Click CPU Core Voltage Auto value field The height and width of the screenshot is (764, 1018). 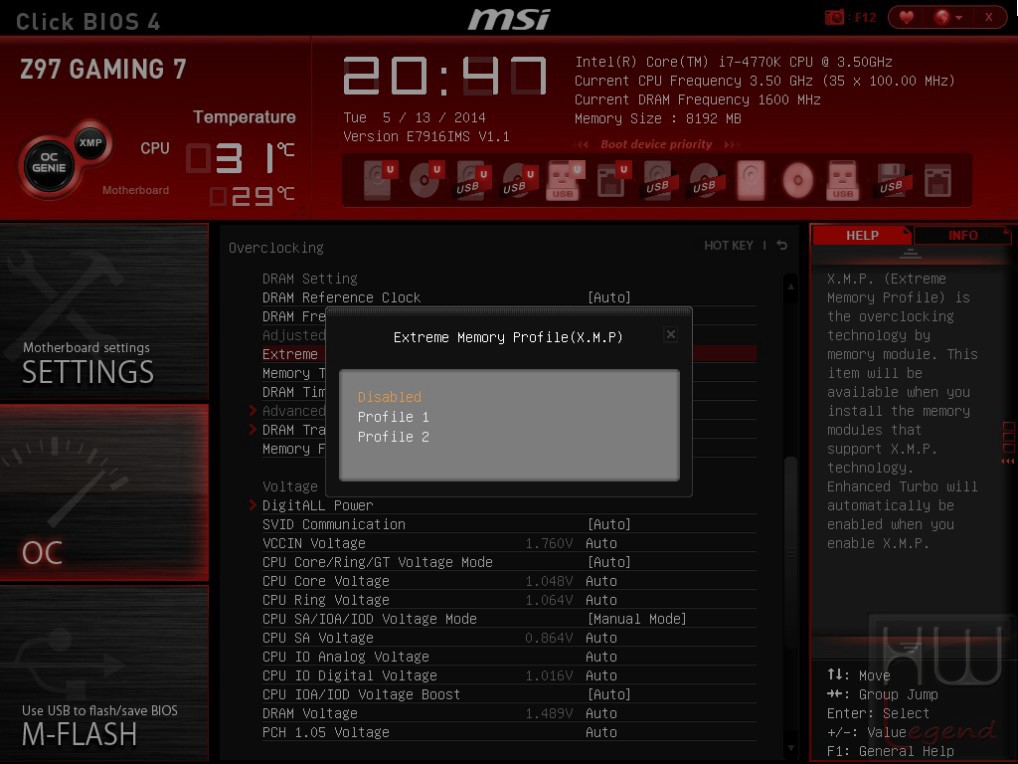[601, 581]
